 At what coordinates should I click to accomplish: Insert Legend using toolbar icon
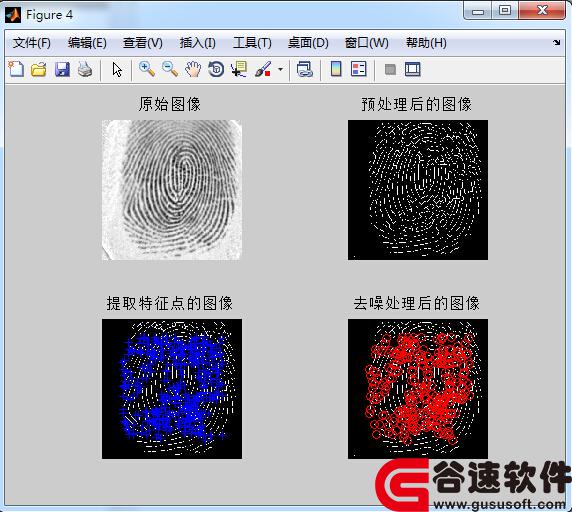359,69
